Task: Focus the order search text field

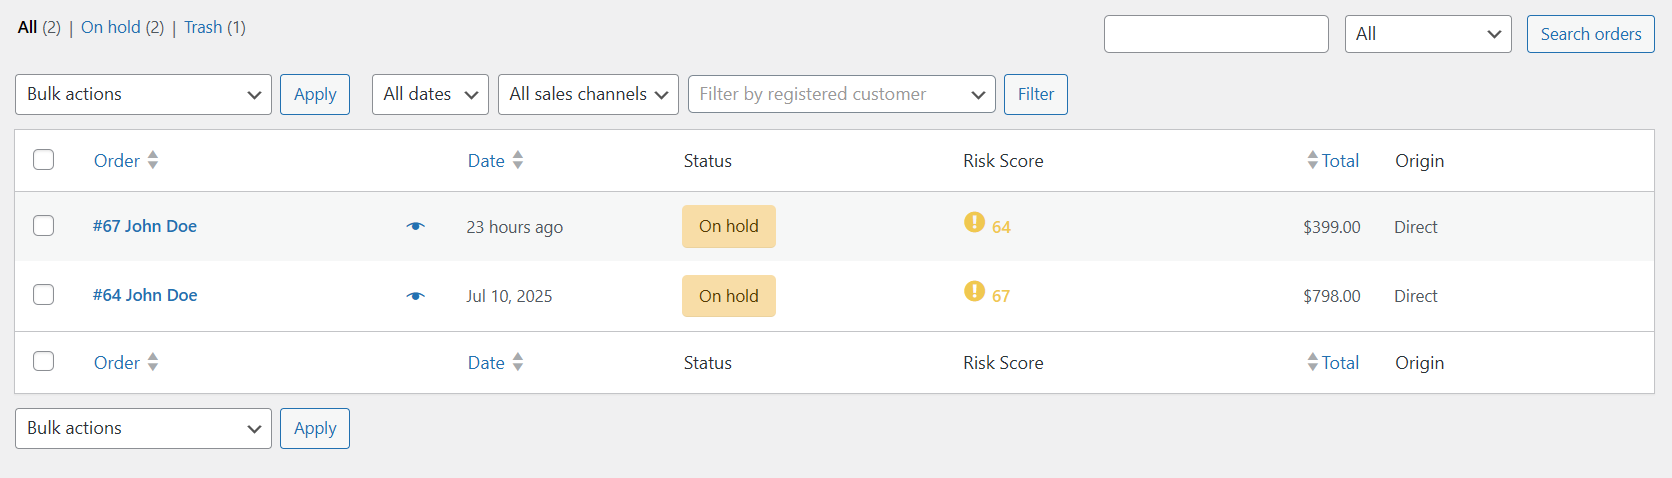Action: tap(1216, 34)
